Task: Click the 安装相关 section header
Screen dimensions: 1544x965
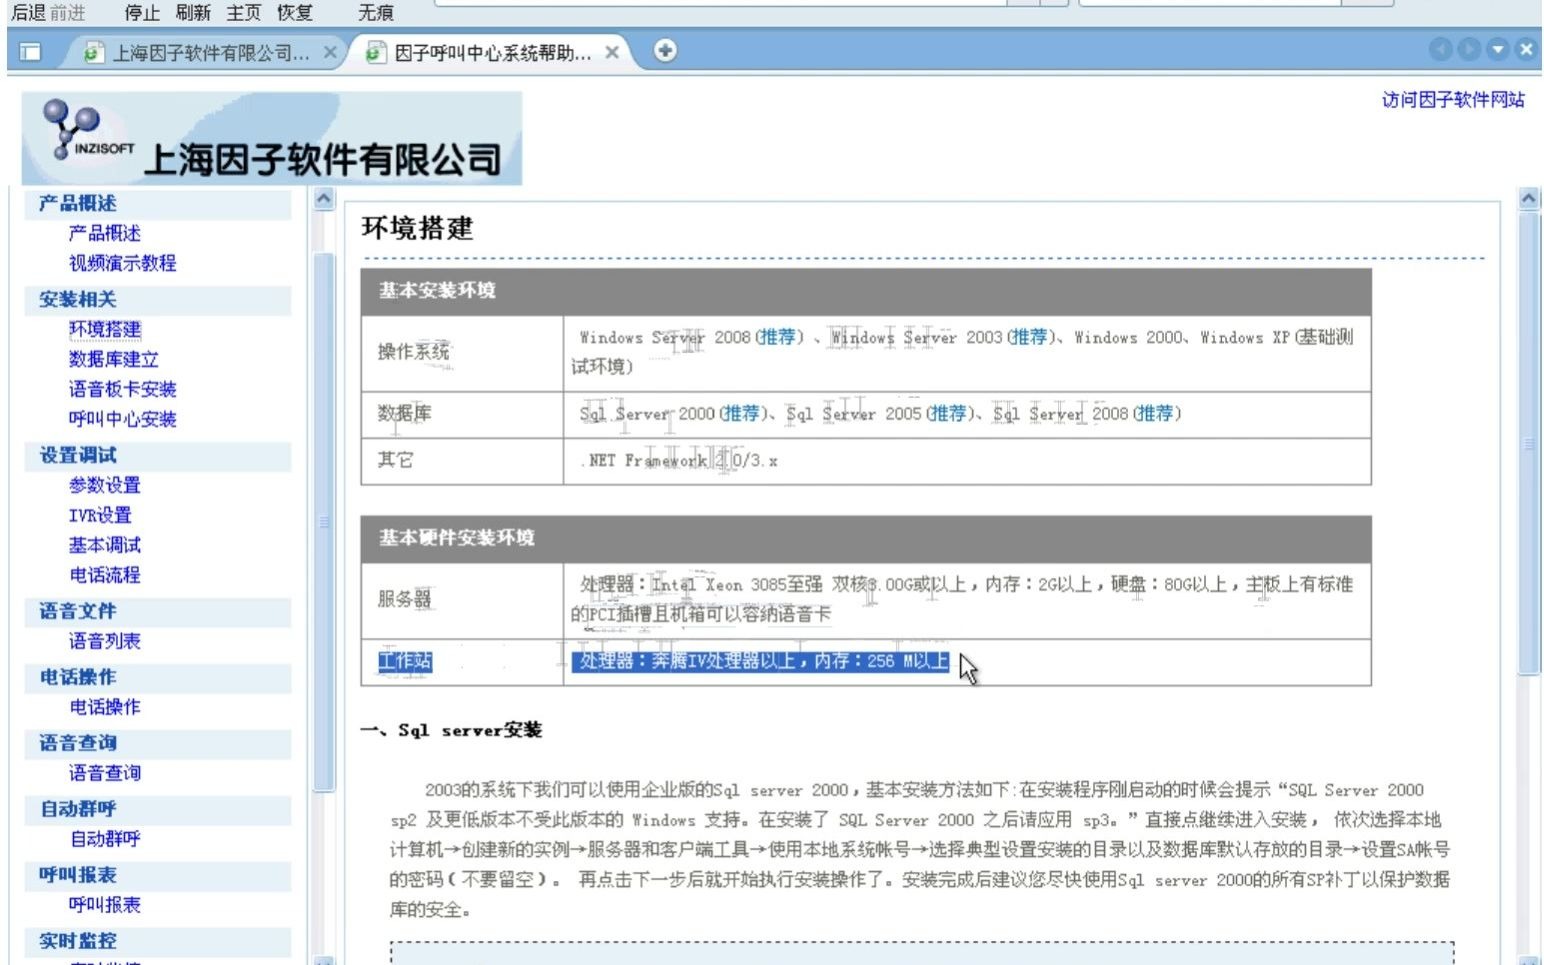Action: click(158, 300)
